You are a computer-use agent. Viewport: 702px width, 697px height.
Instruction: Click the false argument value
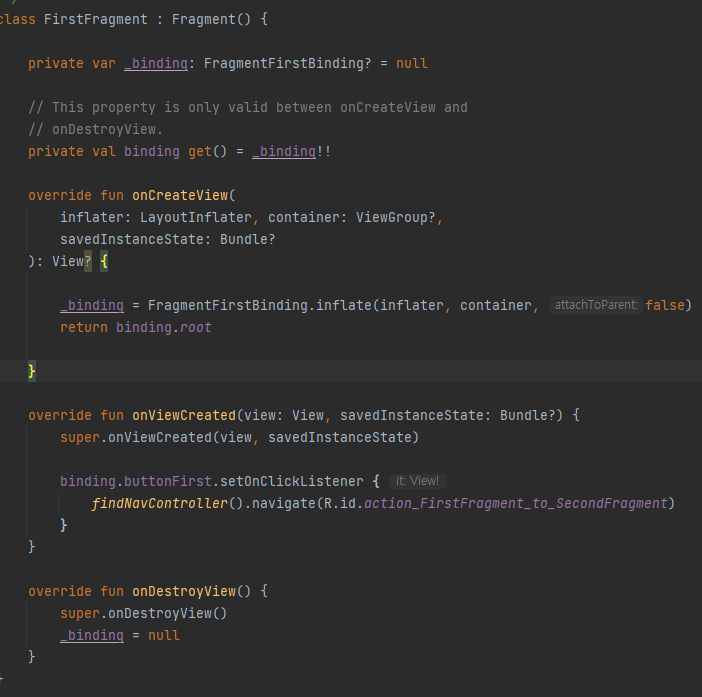[665, 305]
